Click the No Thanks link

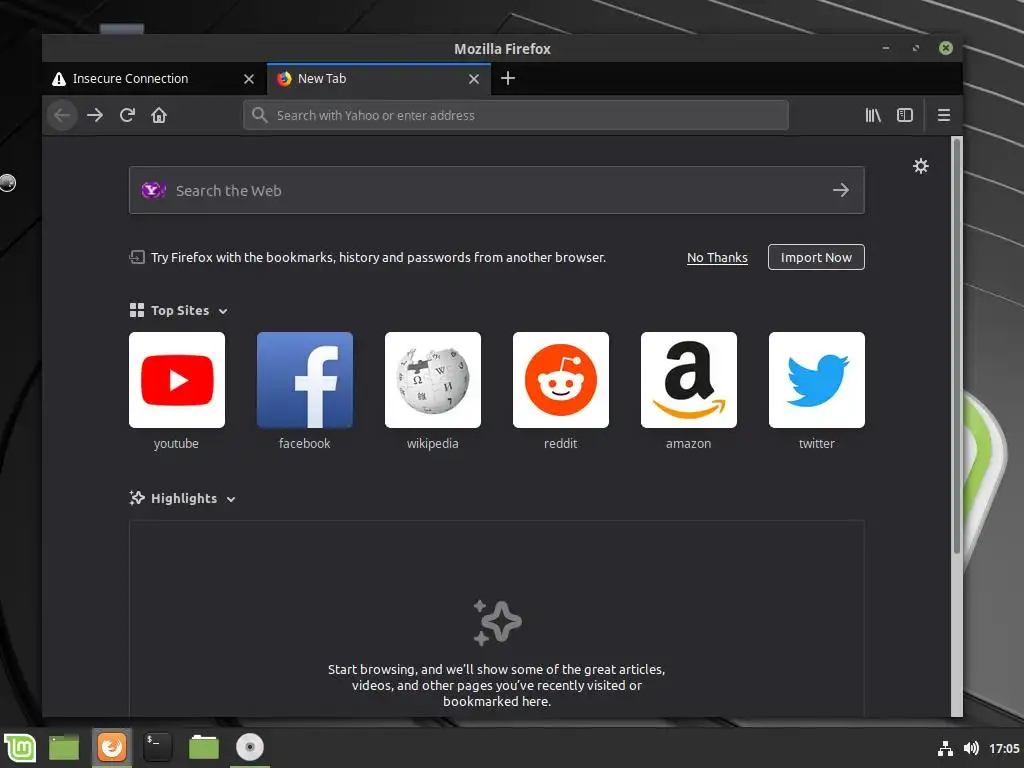point(717,257)
